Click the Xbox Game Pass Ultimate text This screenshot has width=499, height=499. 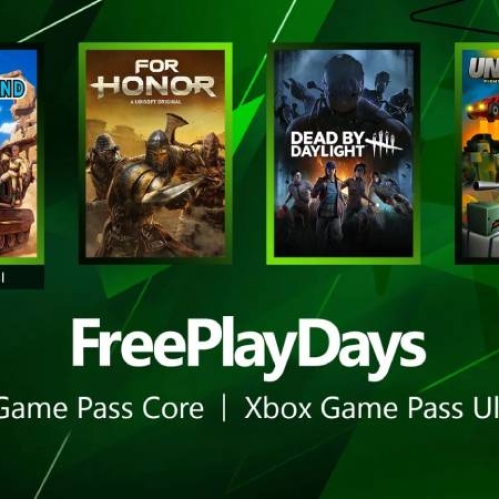pyautogui.click(x=372, y=408)
